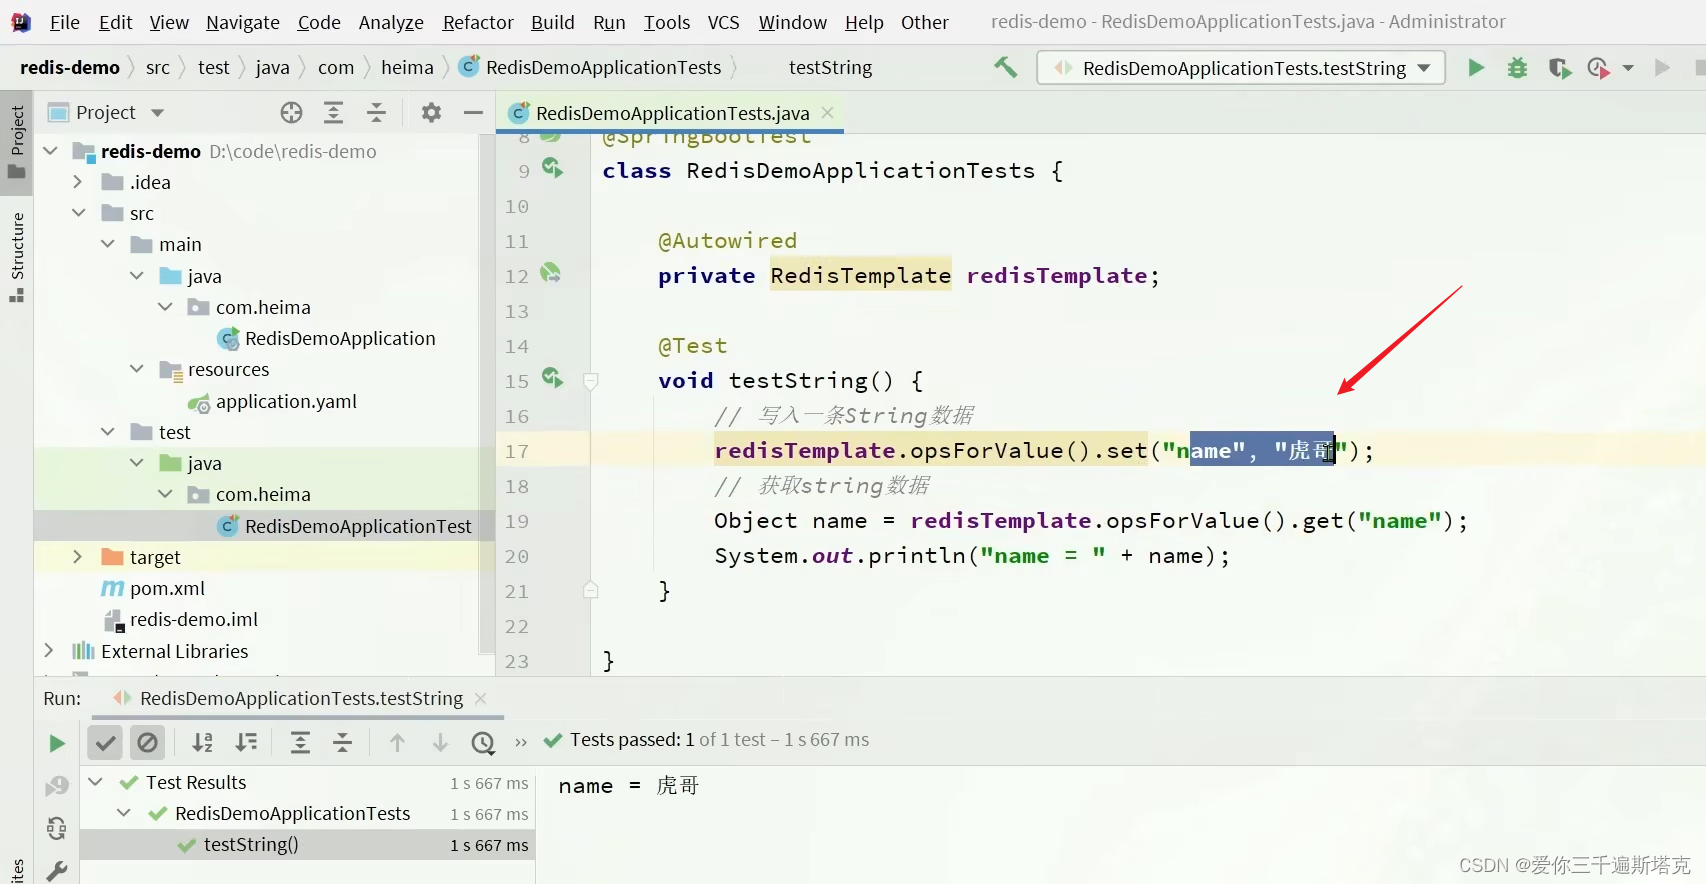
Task: Click the run gutter icon on line 9
Action: click(x=552, y=168)
